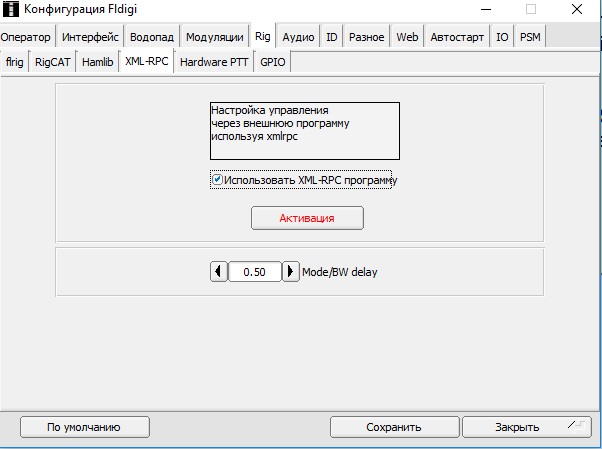Click the Сохранить button
The width and height of the screenshot is (602, 449).
pos(393,427)
